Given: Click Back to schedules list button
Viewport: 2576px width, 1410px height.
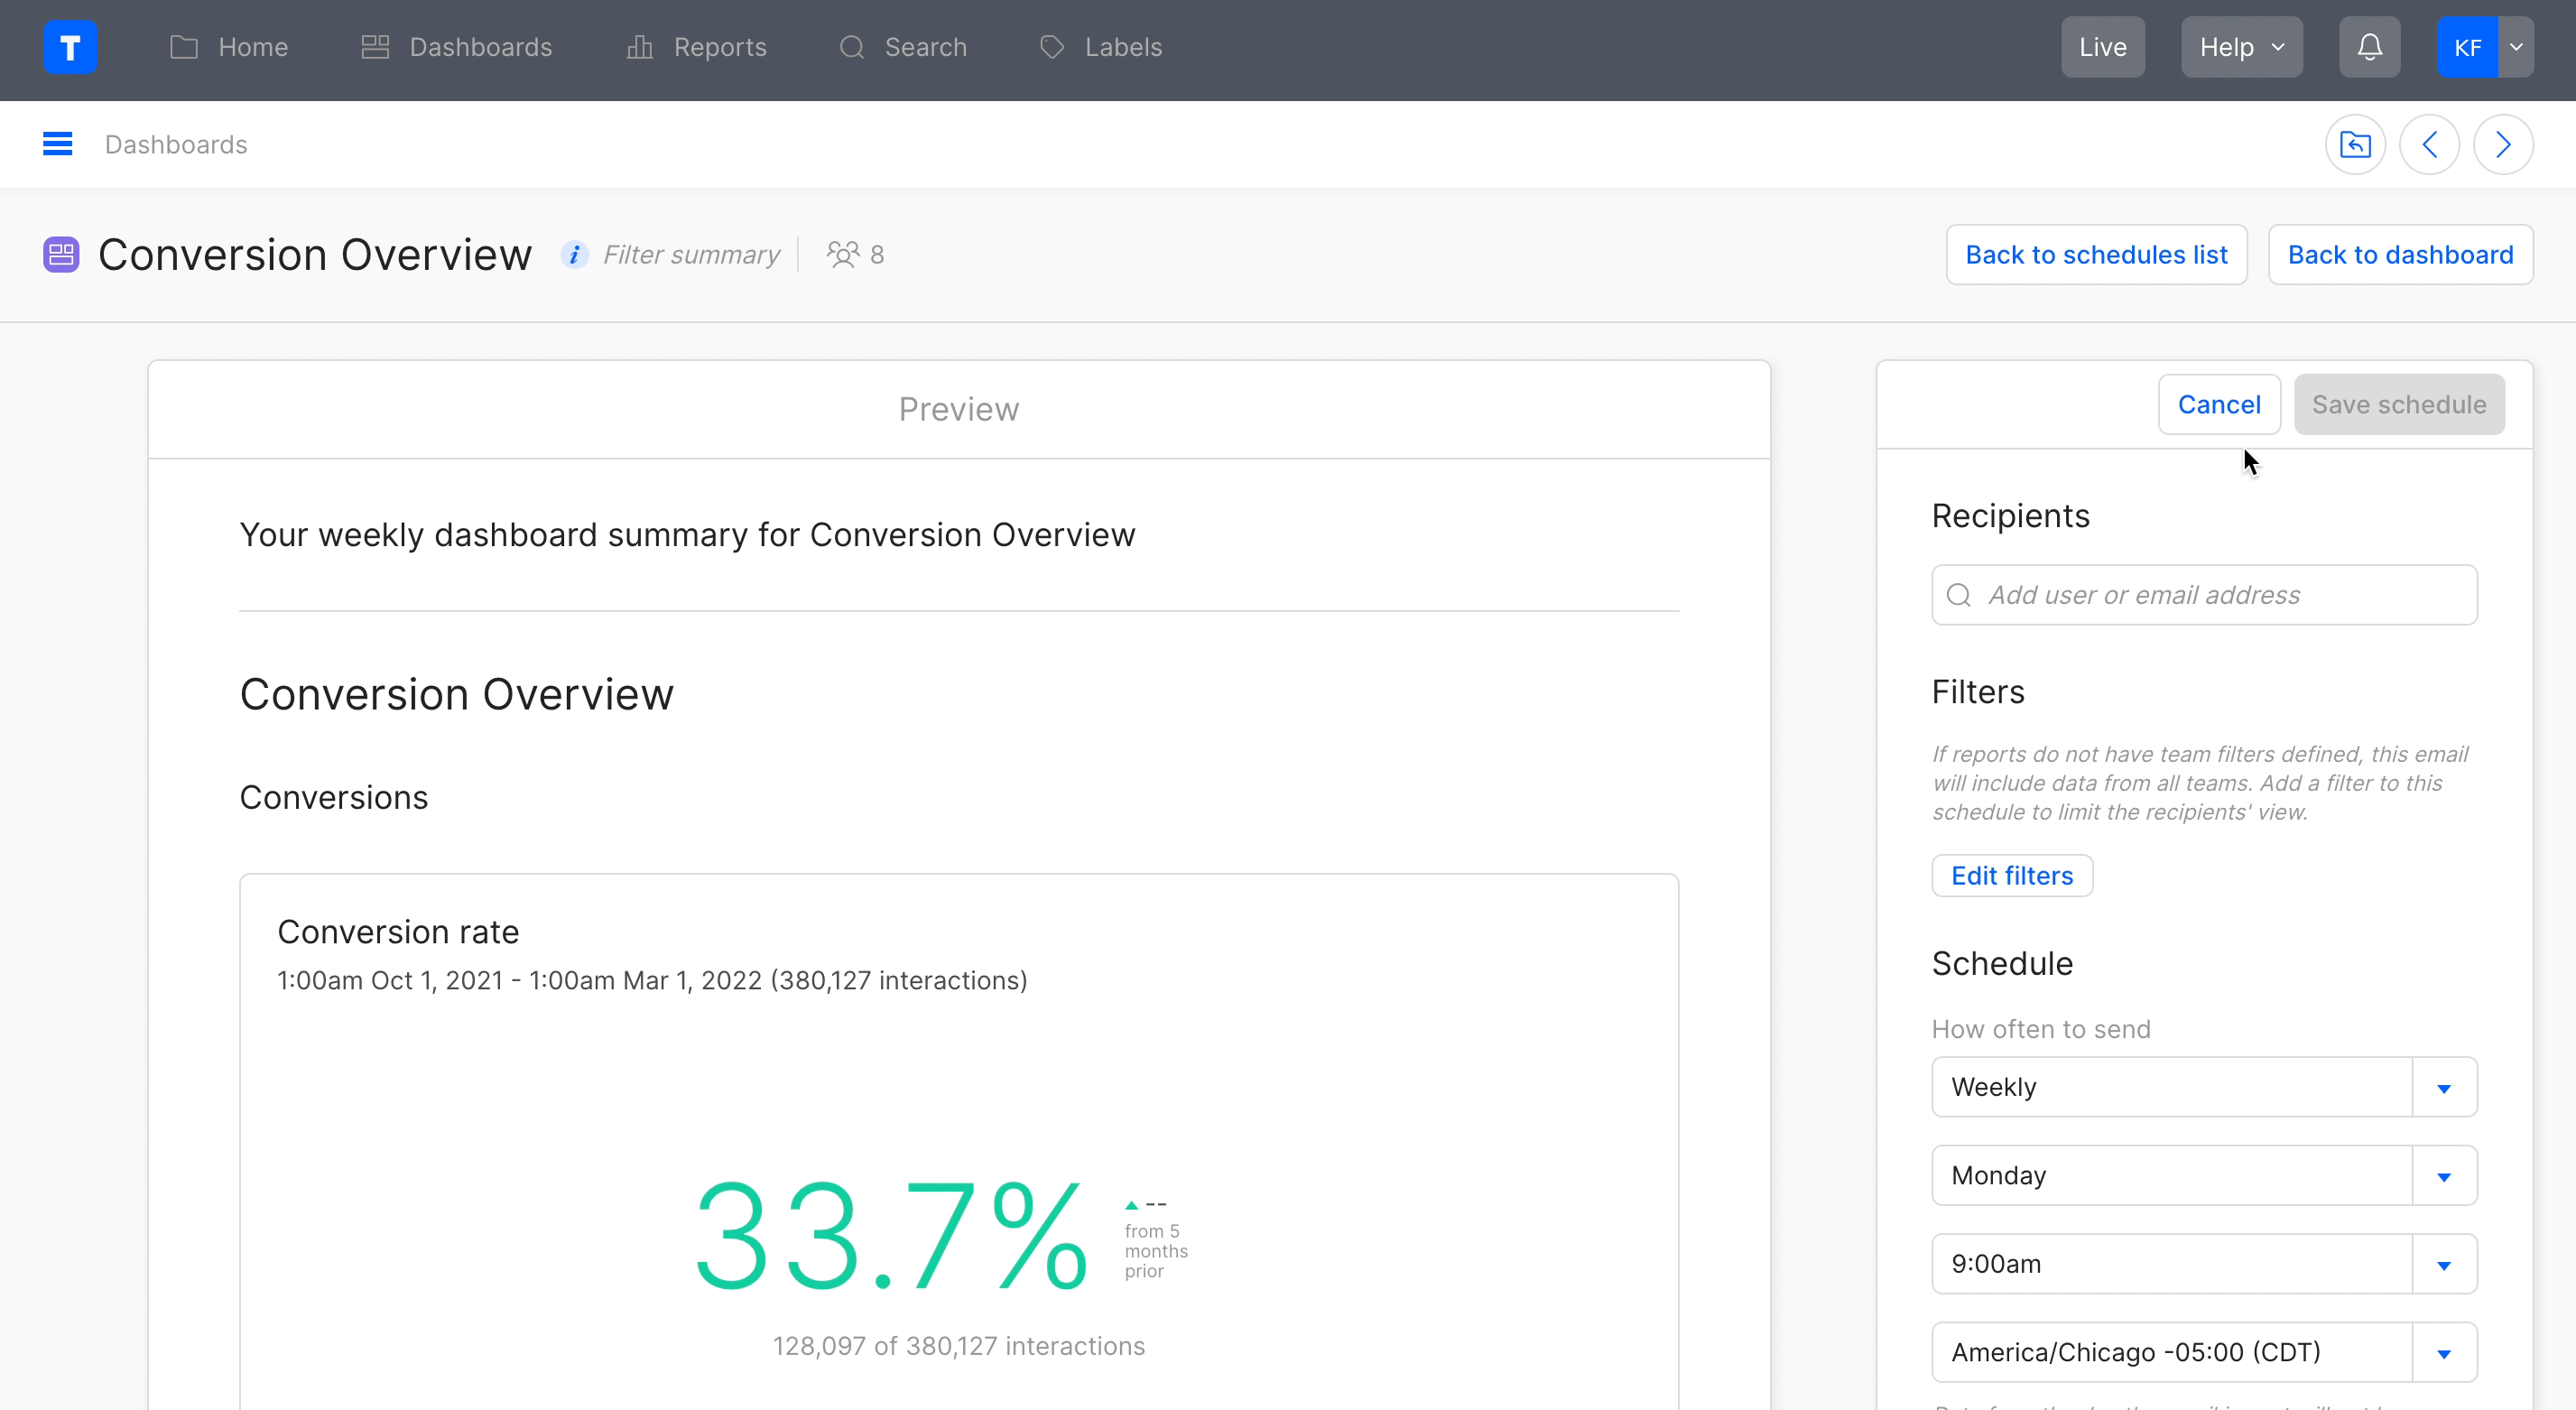Looking at the screenshot, I should coord(2096,255).
